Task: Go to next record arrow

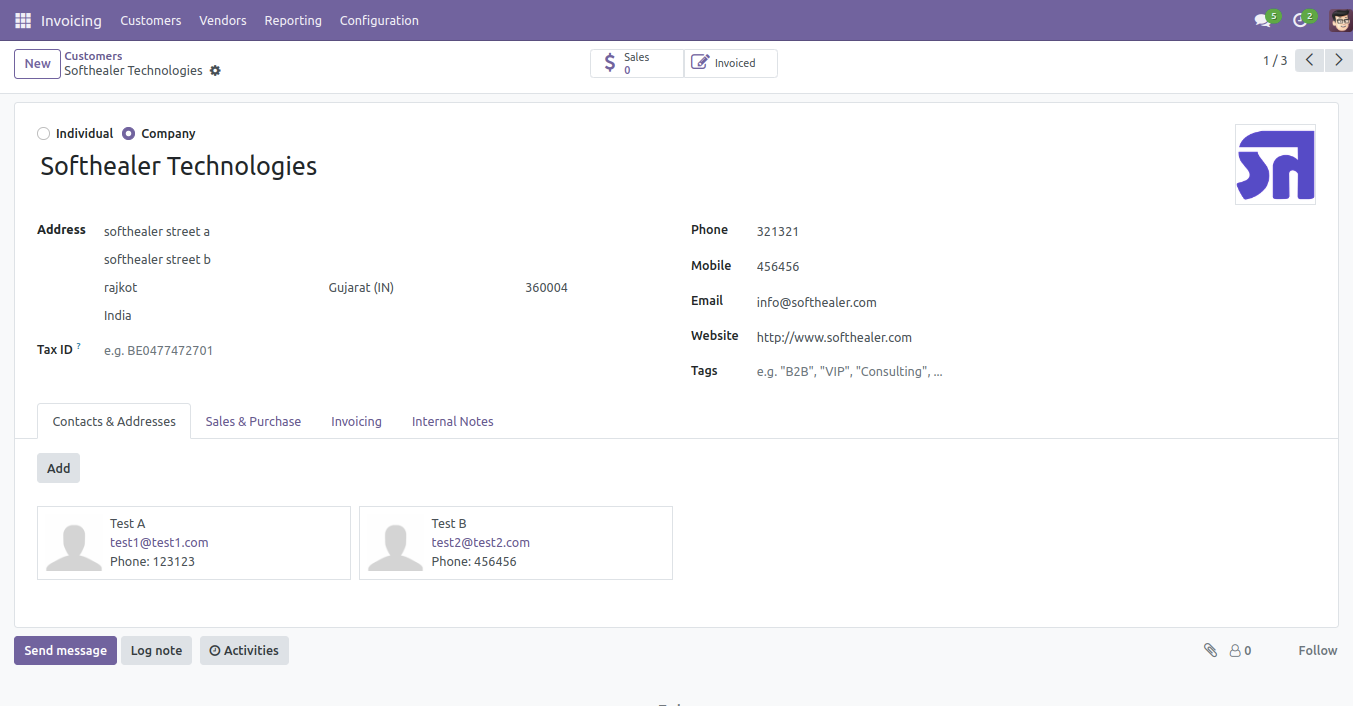Action: click(1339, 60)
